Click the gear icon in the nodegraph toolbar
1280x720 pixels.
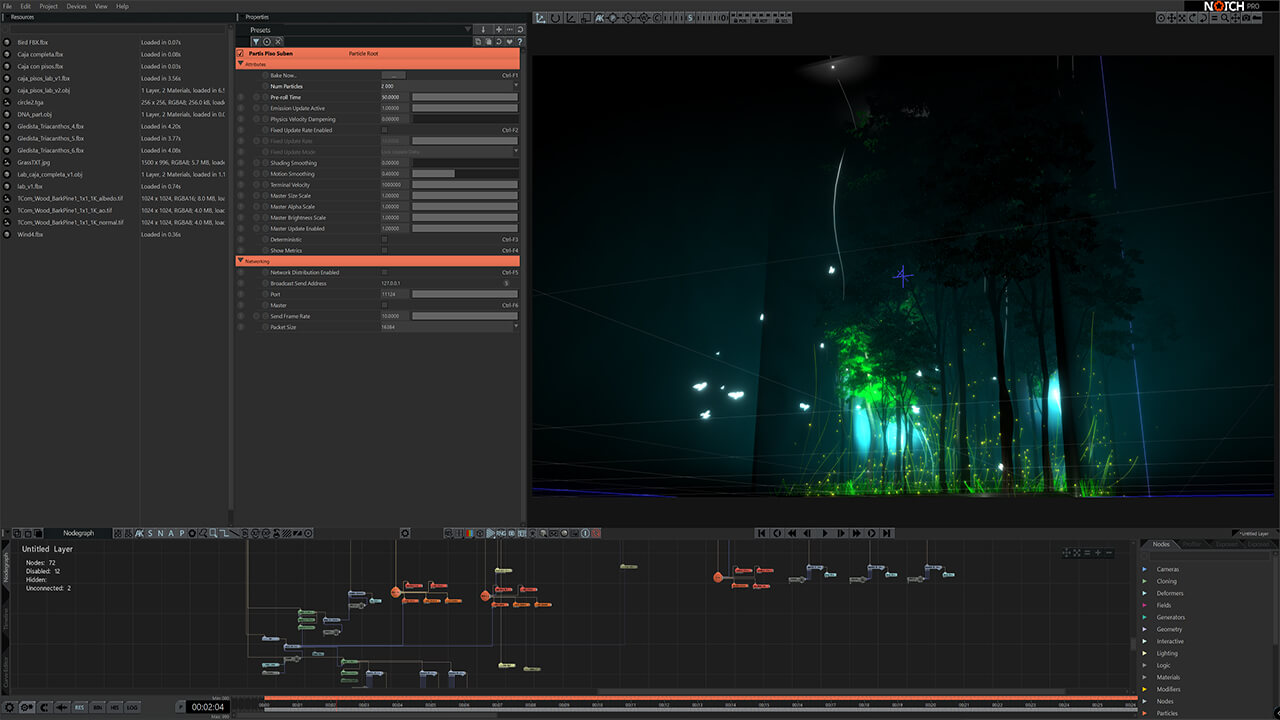(x=405, y=533)
